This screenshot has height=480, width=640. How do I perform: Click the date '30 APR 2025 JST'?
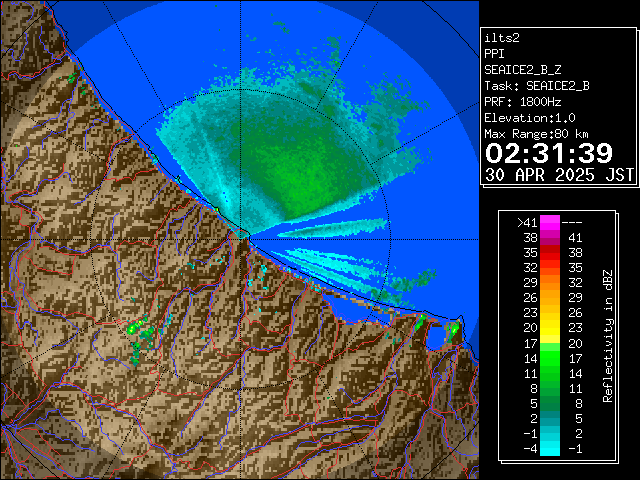tap(559, 175)
